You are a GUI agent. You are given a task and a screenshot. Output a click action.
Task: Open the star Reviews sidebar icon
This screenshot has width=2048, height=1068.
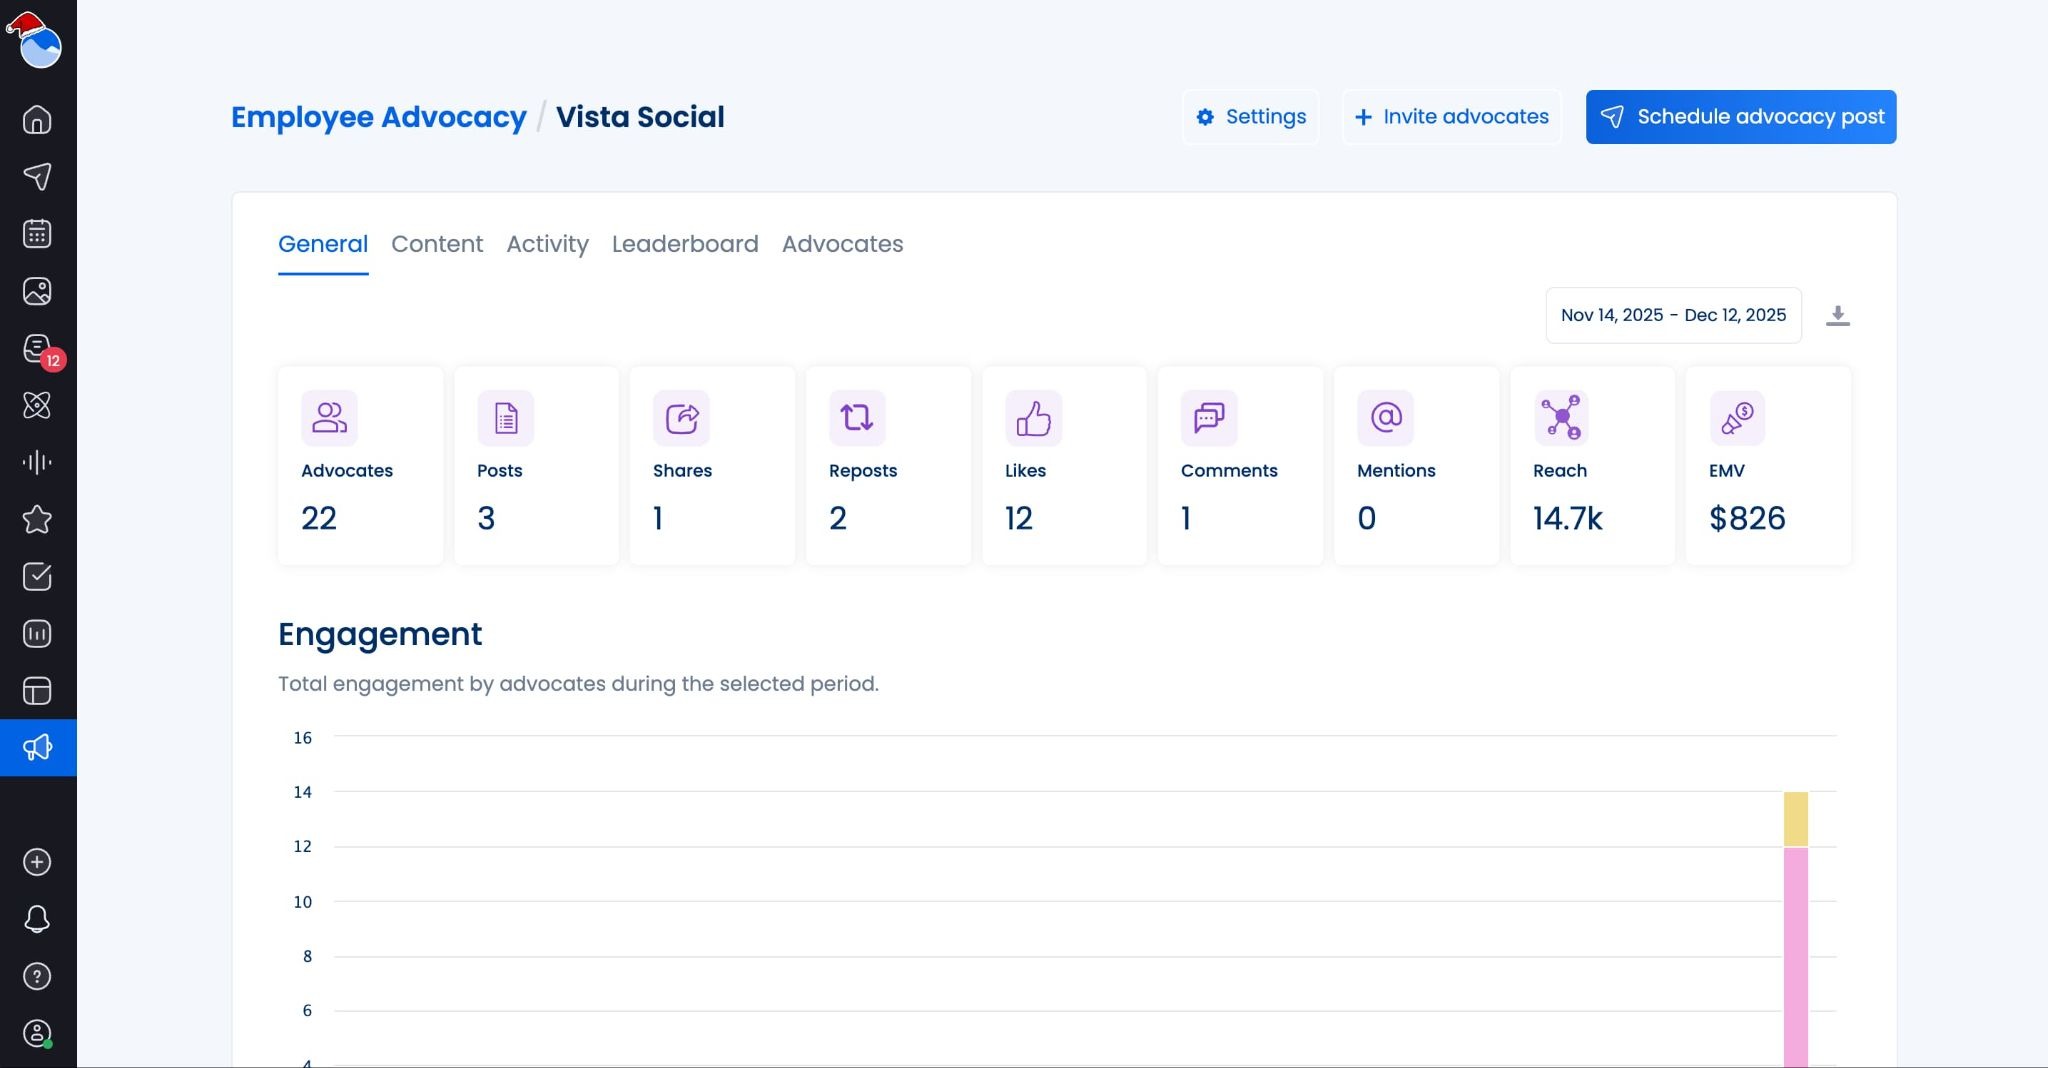pyautogui.click(x=37, y=519)
